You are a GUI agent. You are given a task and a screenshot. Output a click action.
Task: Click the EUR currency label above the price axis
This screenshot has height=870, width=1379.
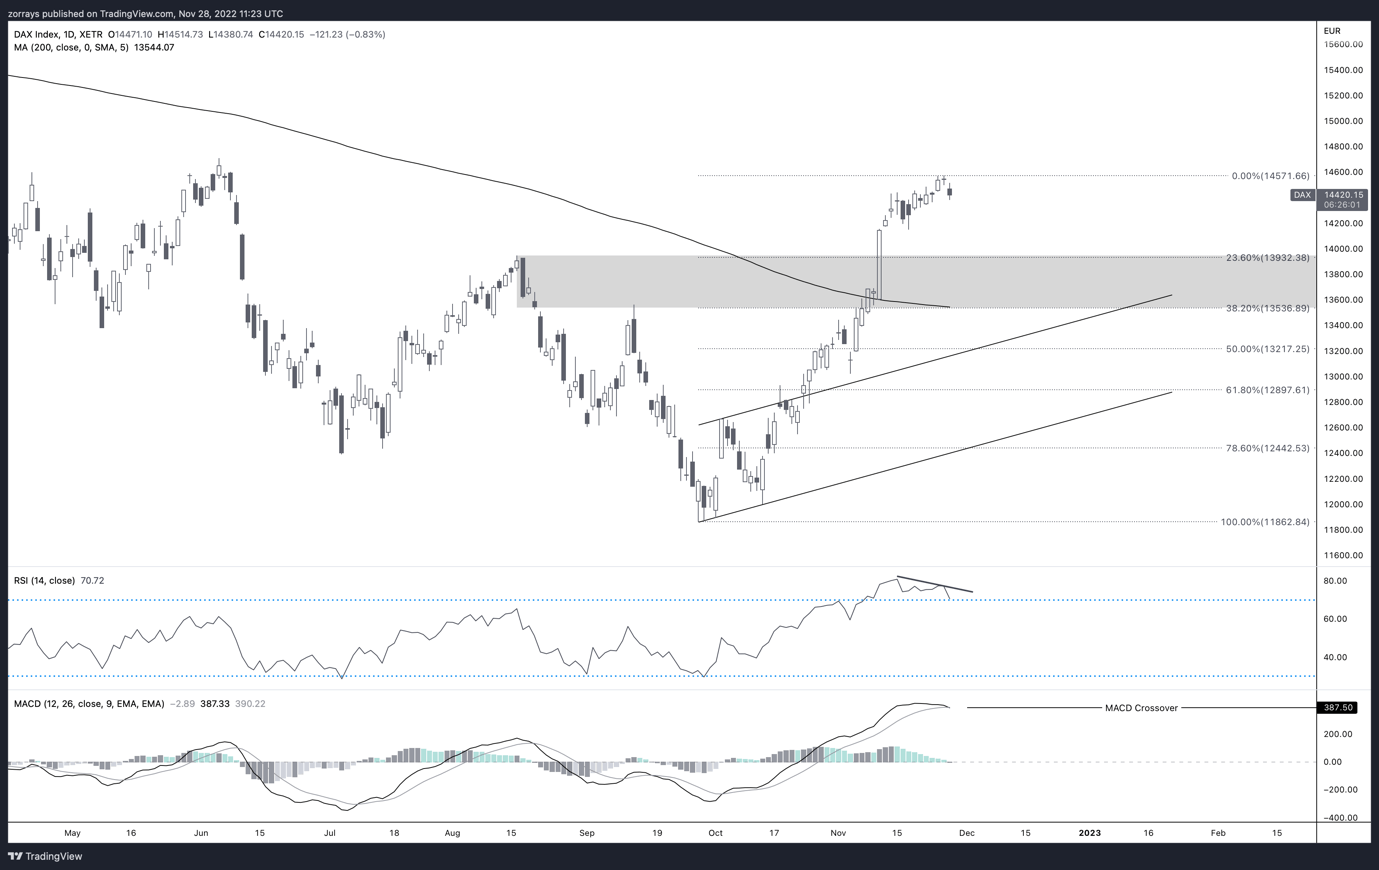[1331, 31]
